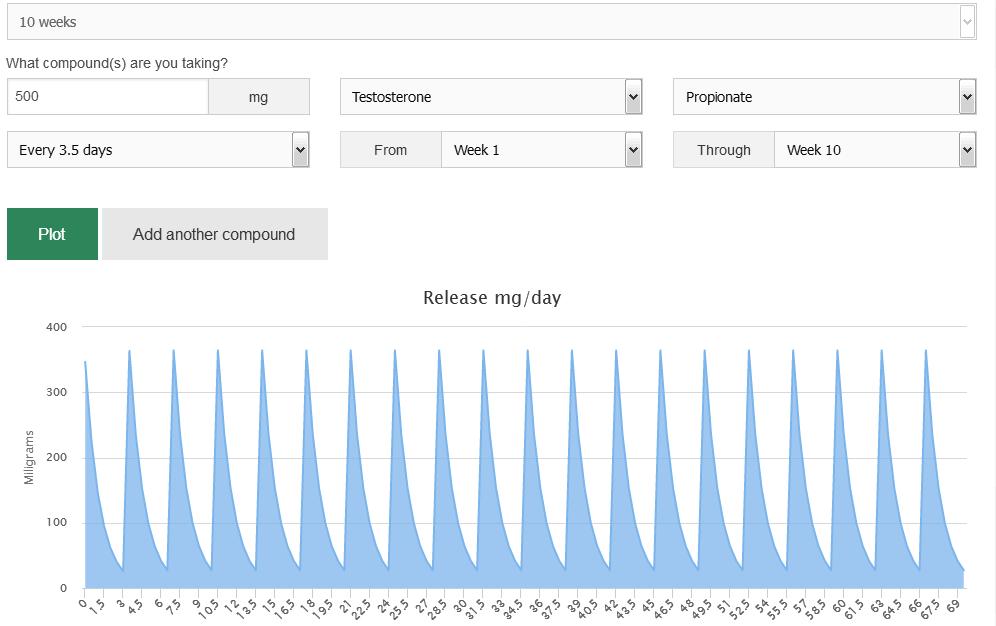Screen dimensions: 996x626
Task: Open the 'Every 3.5 days' frequency dropdown
Action: 158,150
